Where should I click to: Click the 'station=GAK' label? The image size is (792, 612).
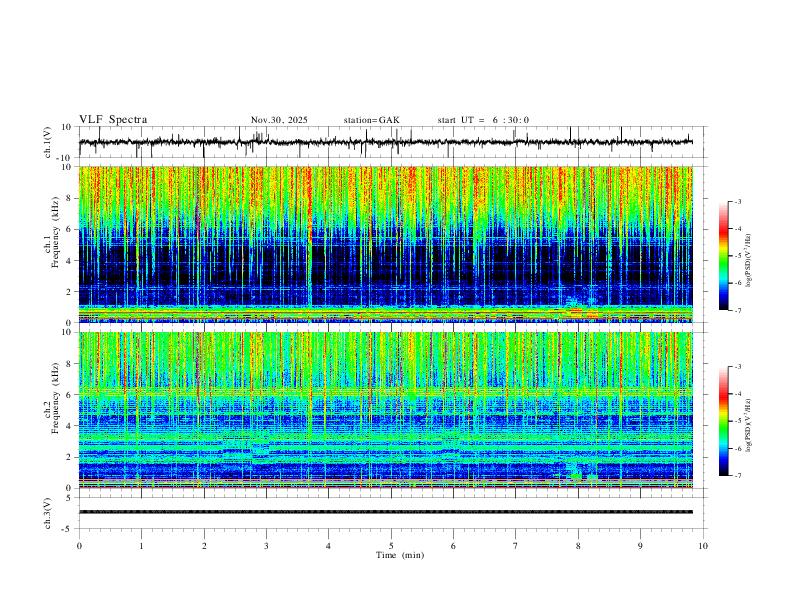[x=371, y=120]
